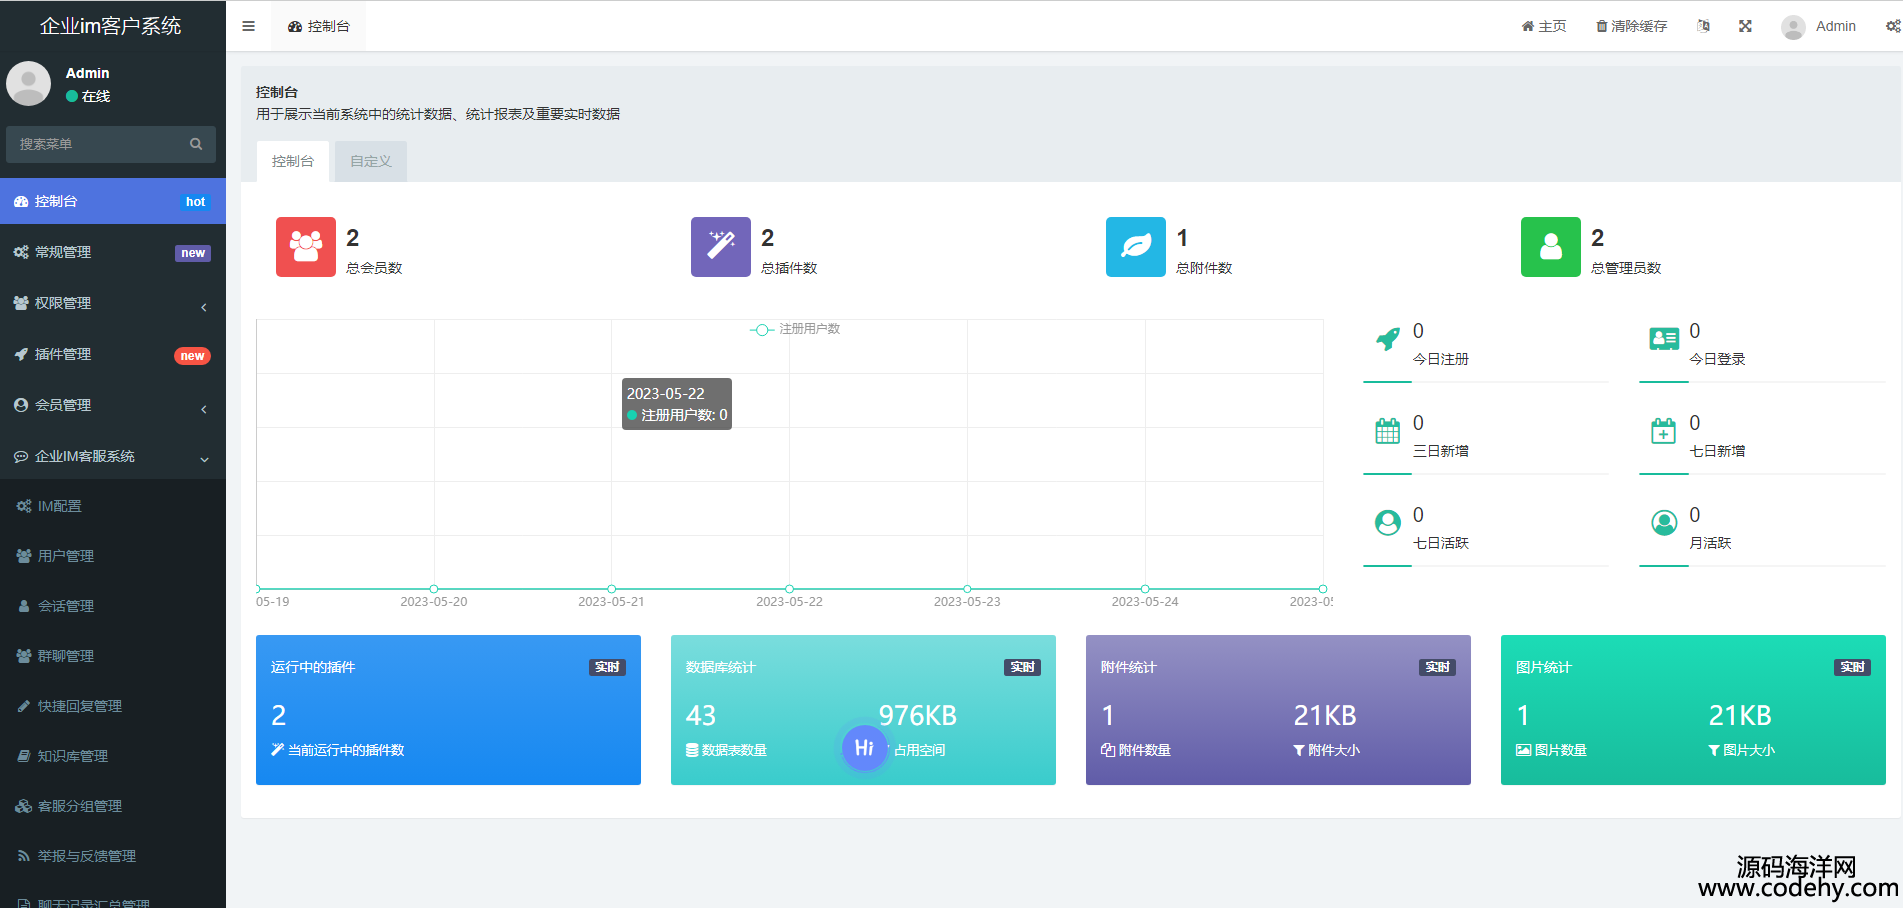Click 976KB 占用空间 value
Image resolution: width=1903 pixels, height=908 pixels.
pos(918,716)
